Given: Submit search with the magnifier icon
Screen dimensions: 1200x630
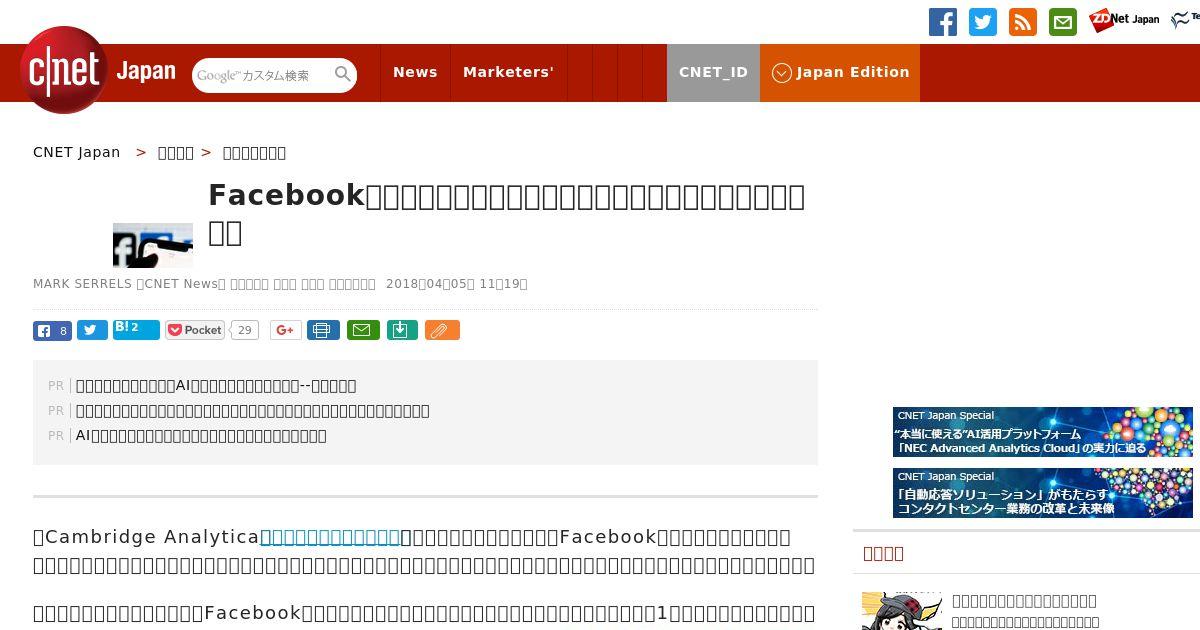Looking at the screenshot, I should [343, 74].
